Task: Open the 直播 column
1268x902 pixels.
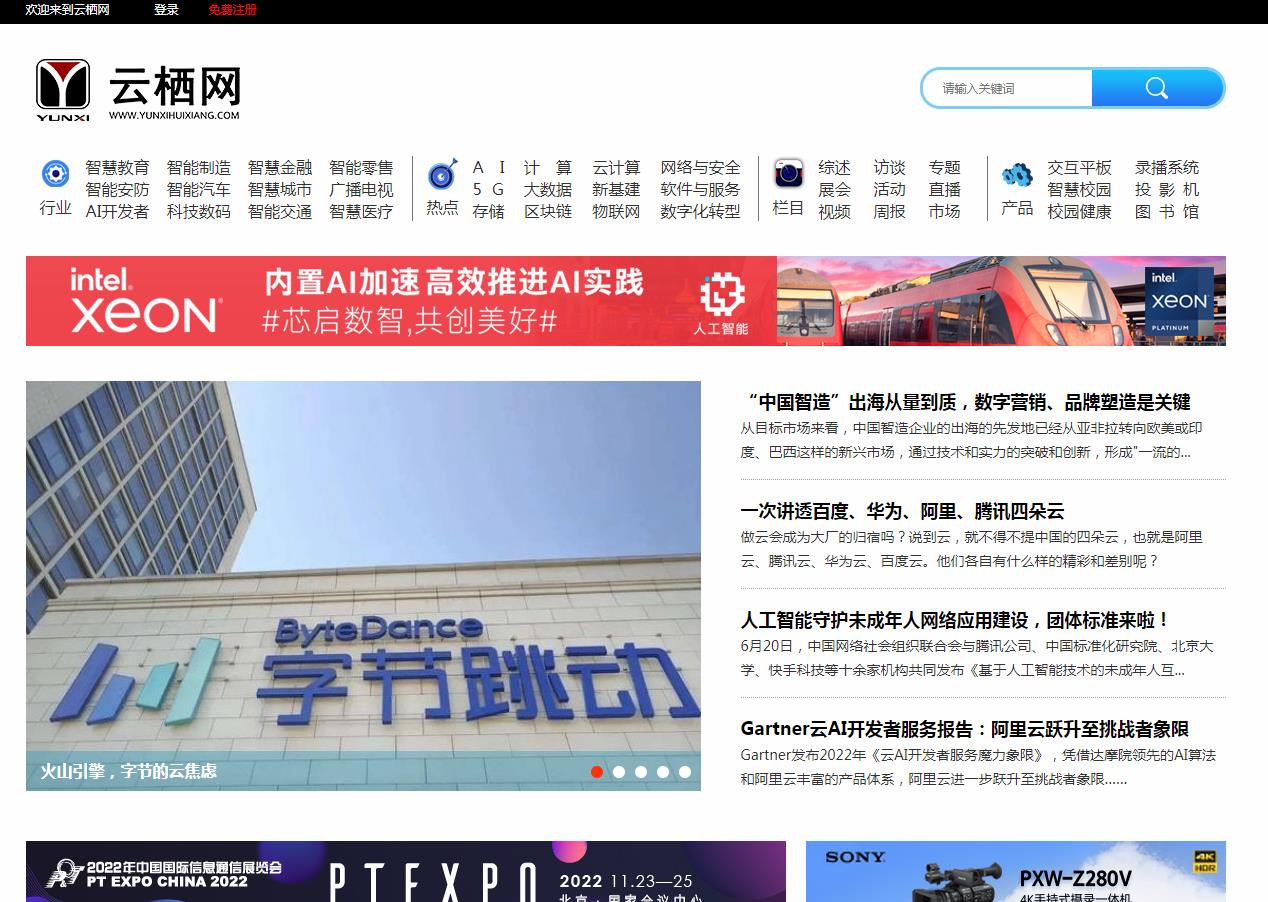Action: [944, 190]
